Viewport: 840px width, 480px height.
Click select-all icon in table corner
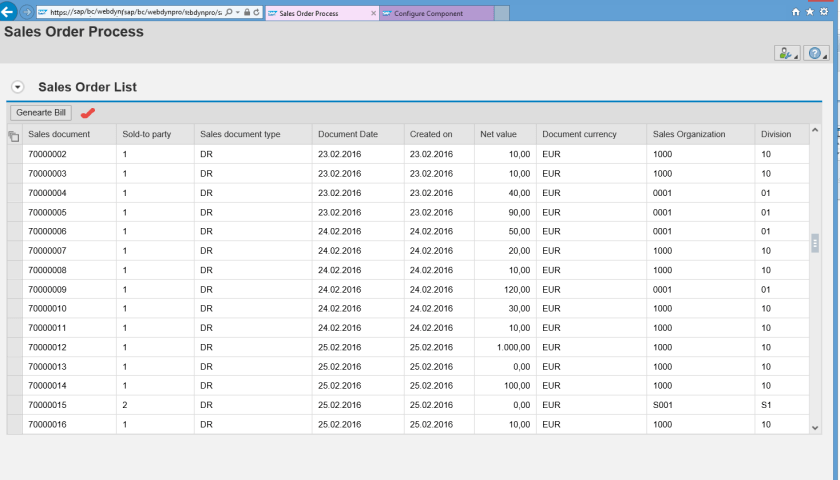[14, 136]
